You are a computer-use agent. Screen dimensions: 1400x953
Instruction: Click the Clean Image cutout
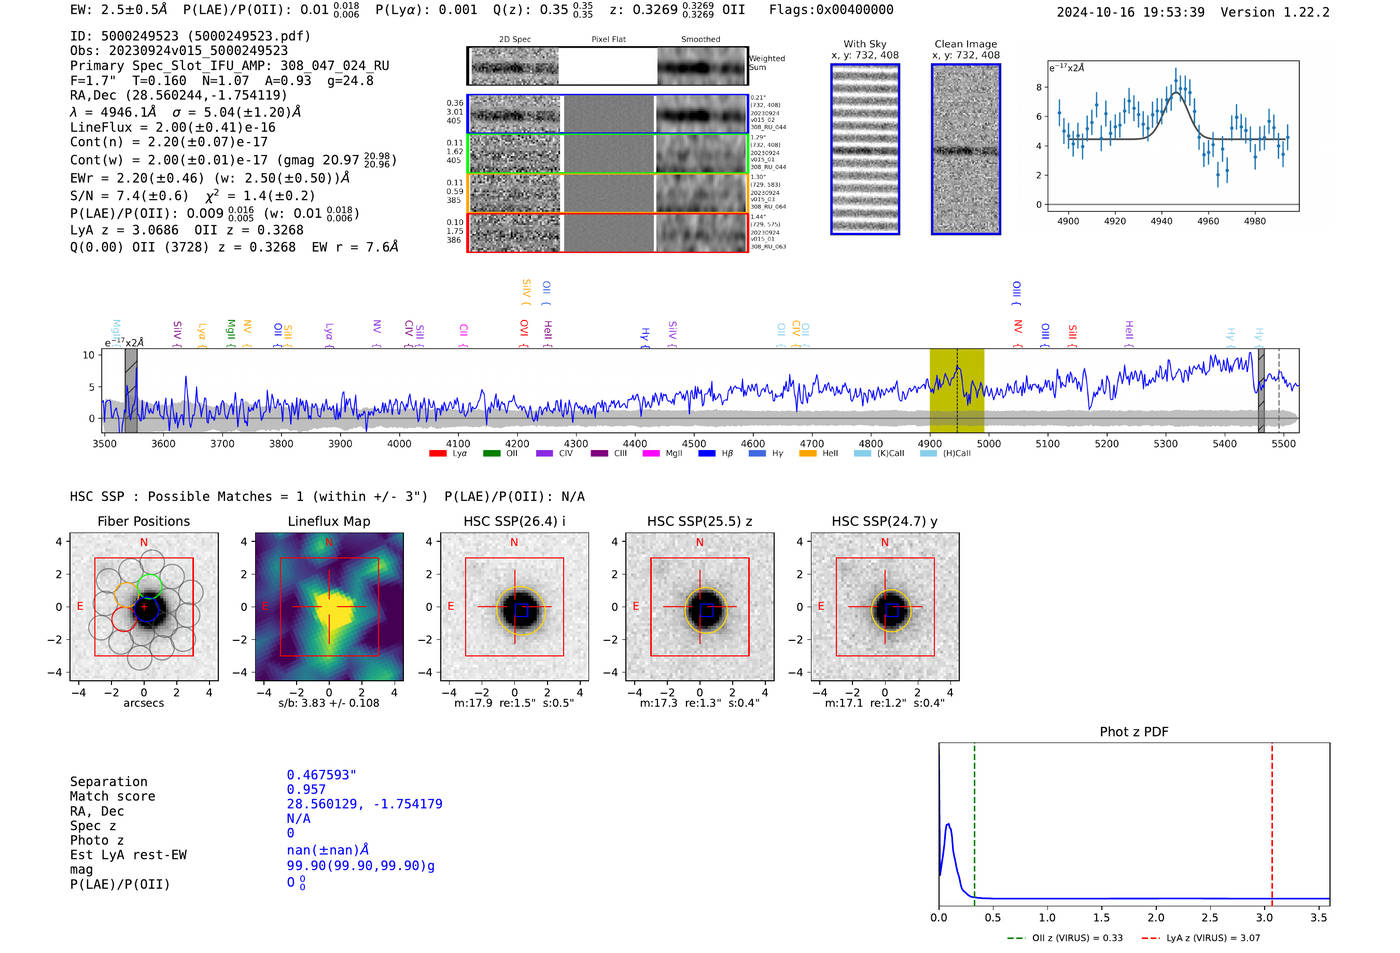(x=966, y=149)
